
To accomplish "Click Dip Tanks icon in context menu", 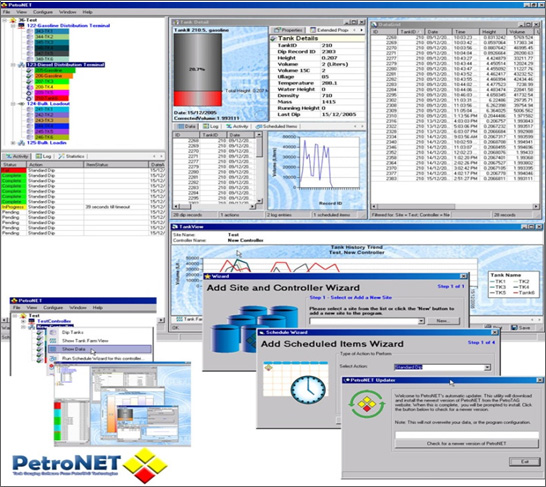I will tap(53, 332).
